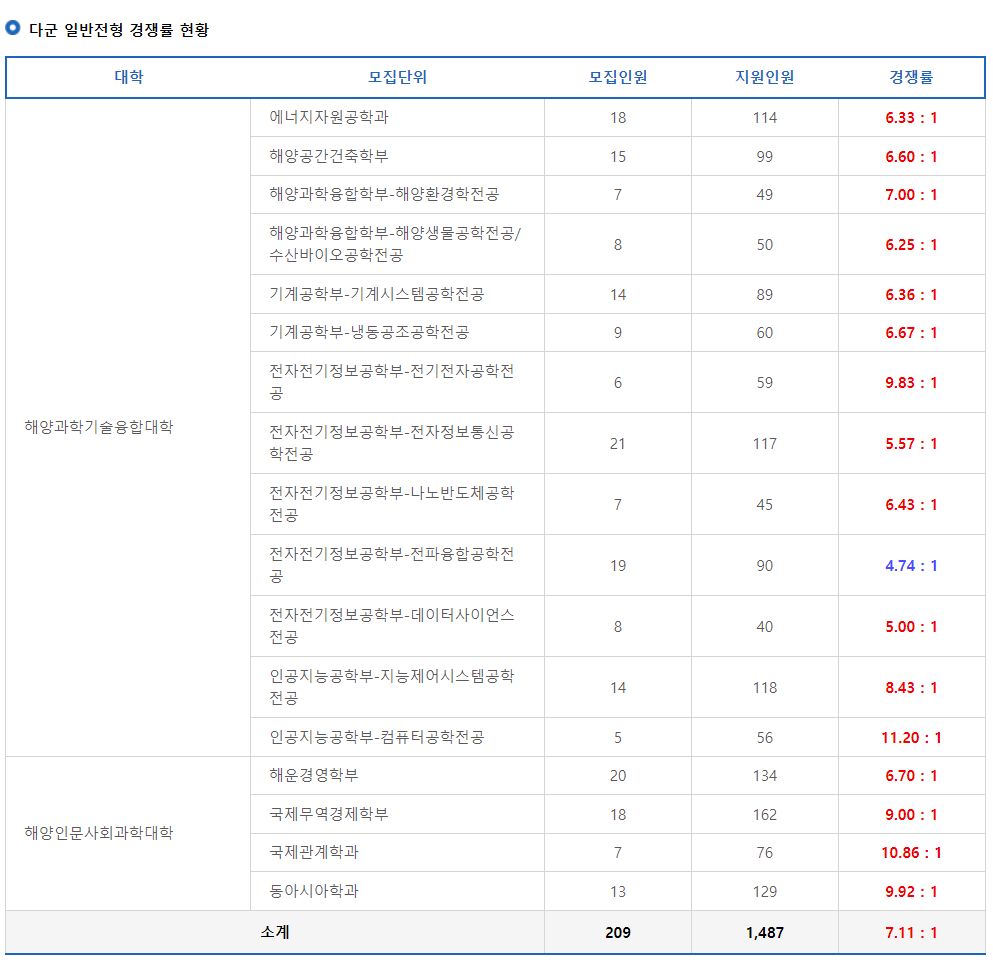The width and height of the screenshot is (993, 967).
Task: Click the 11.20 : 1 rate value
Action: tap(911, 737)
